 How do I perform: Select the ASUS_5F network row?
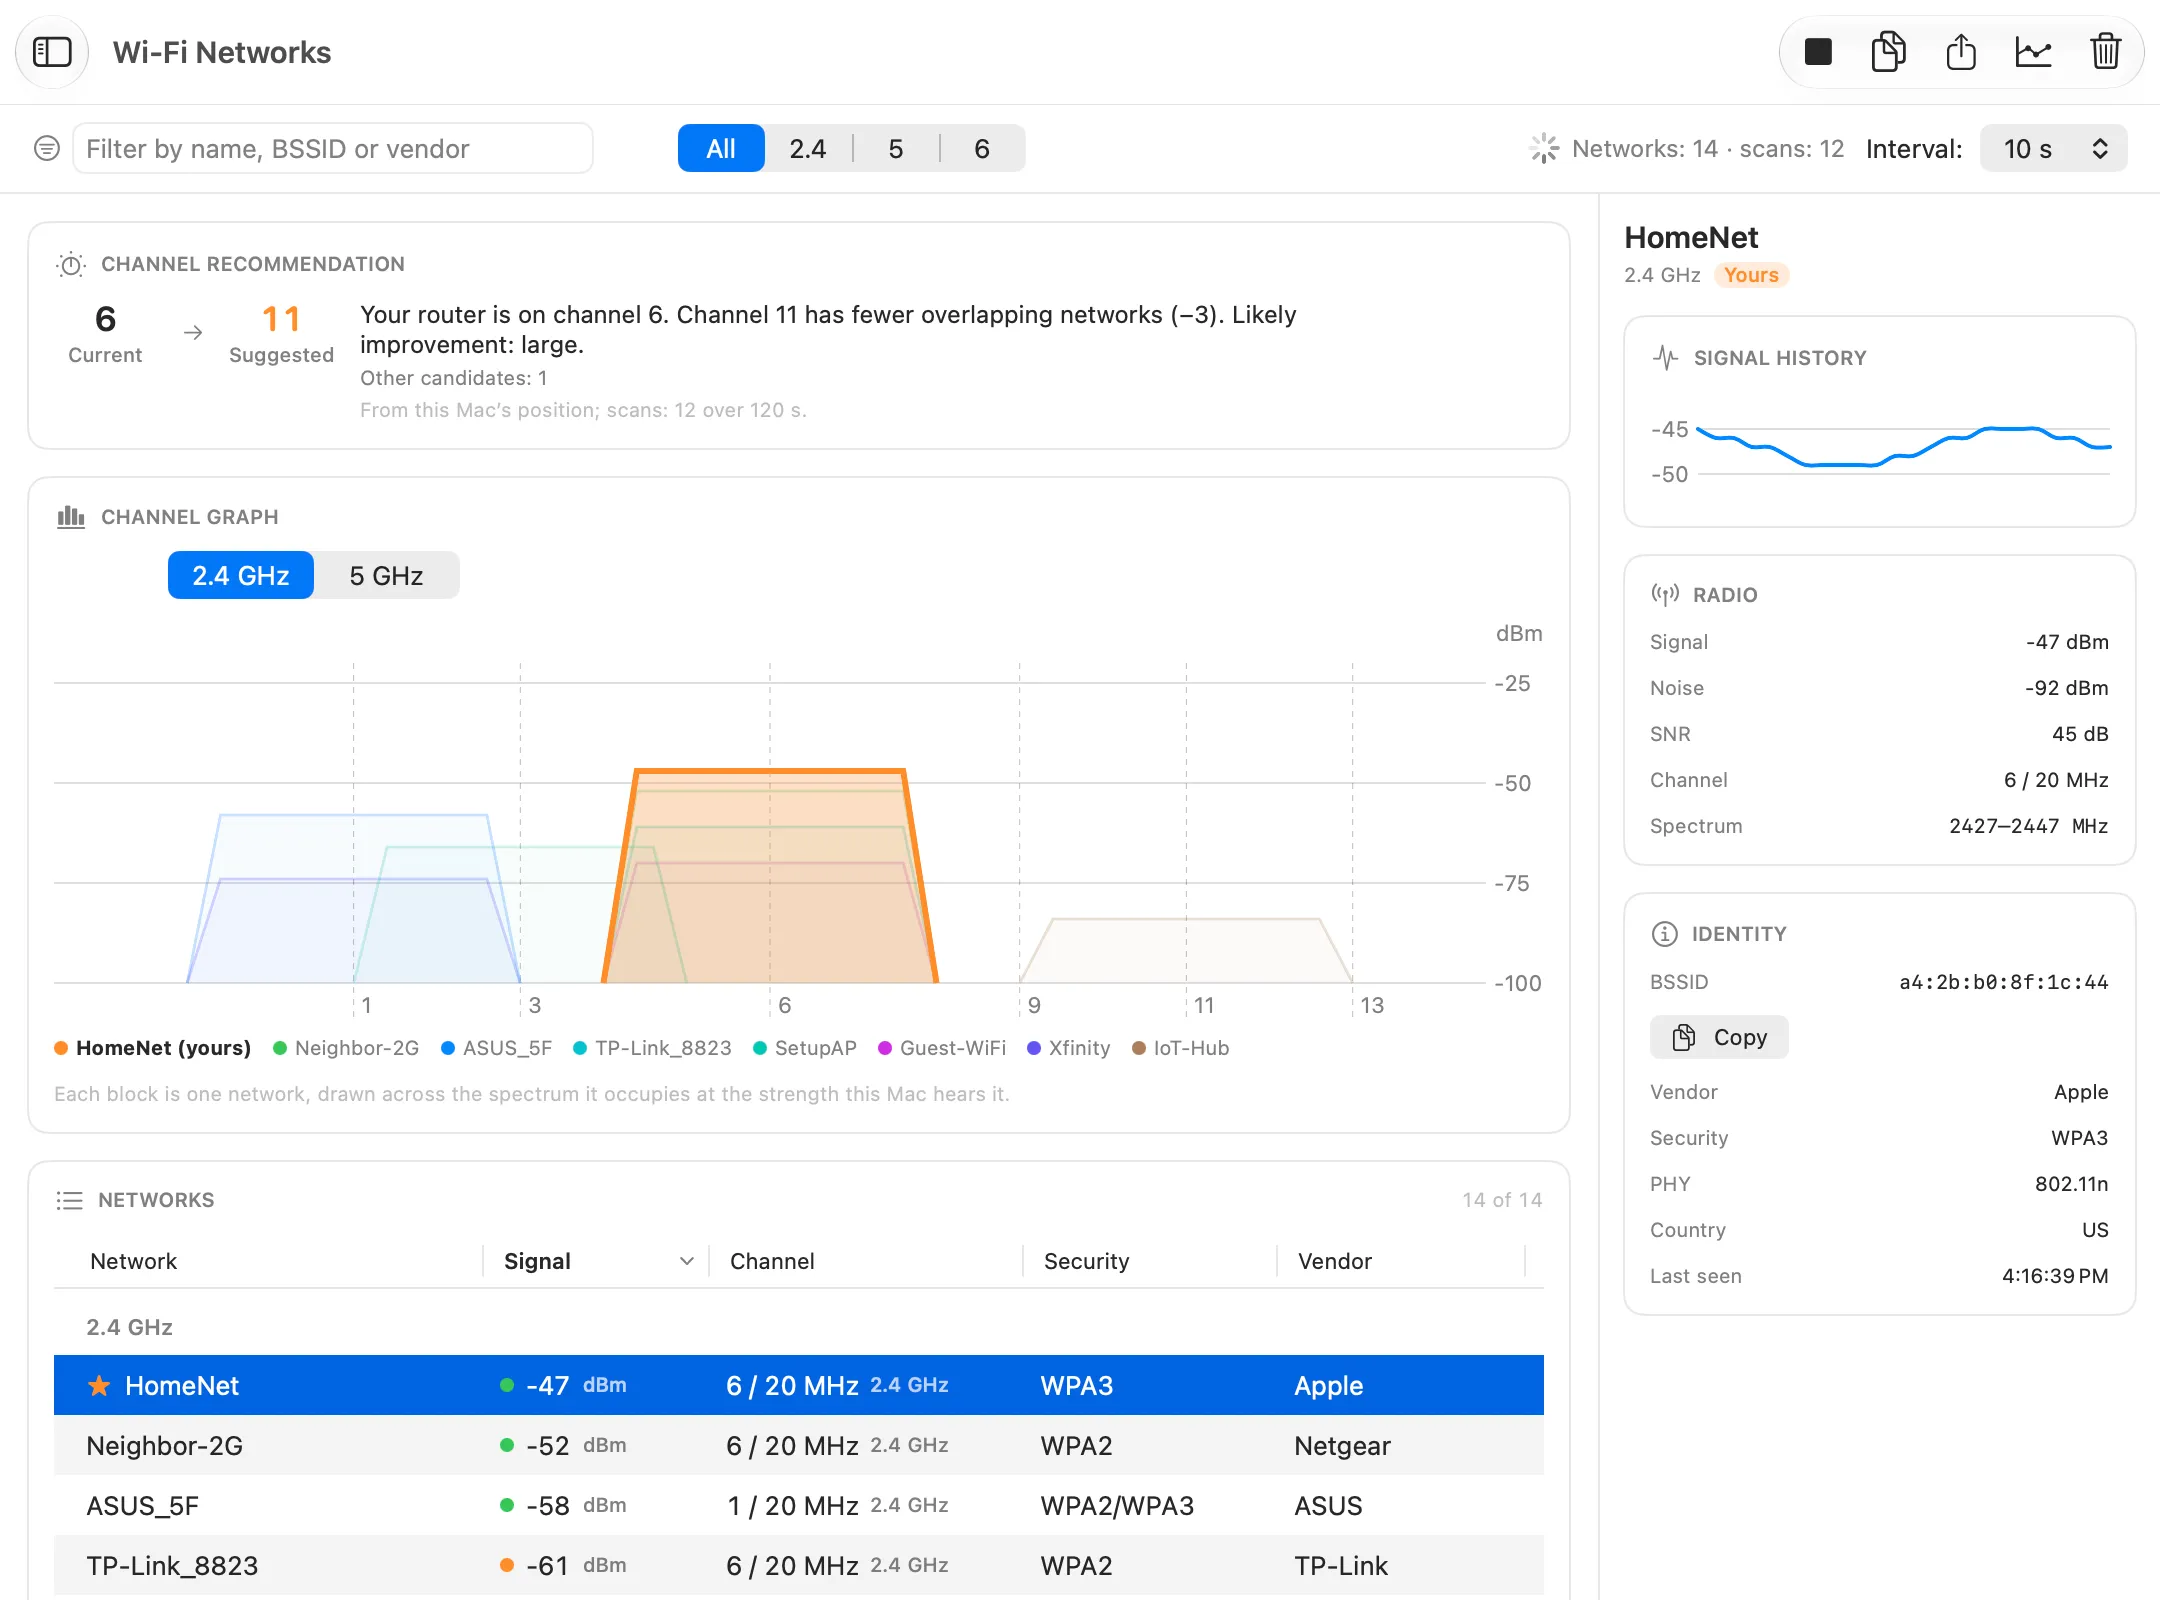tap(799, 1505)
